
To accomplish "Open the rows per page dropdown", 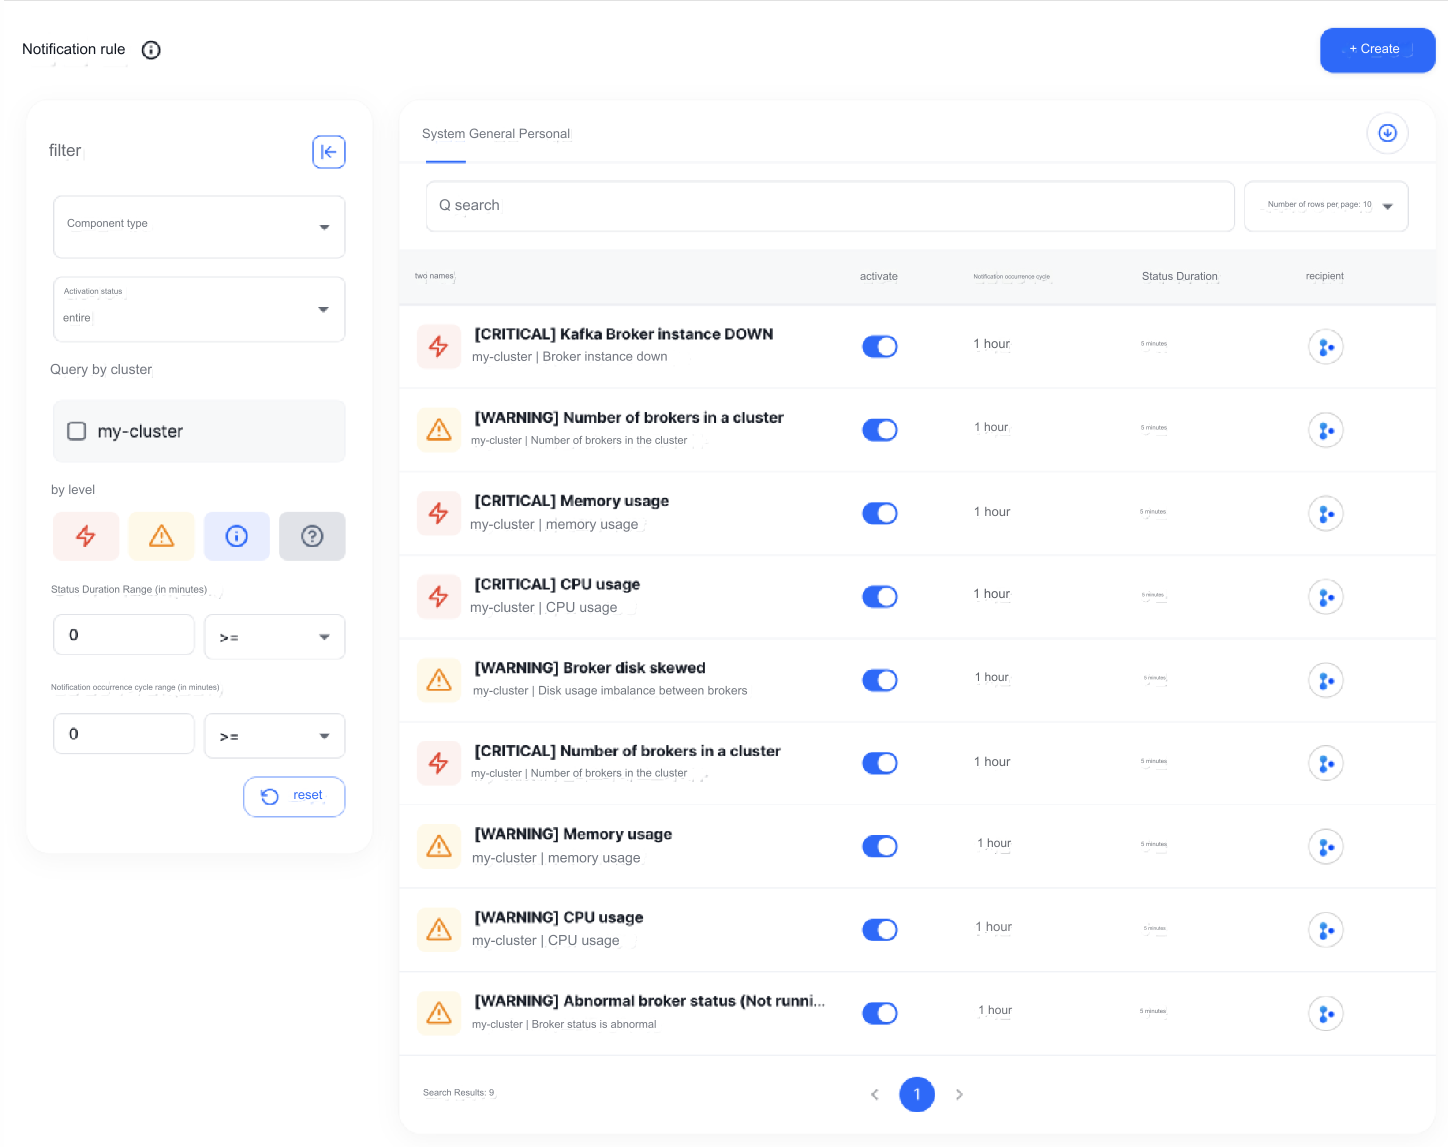I will point(1326,206).
